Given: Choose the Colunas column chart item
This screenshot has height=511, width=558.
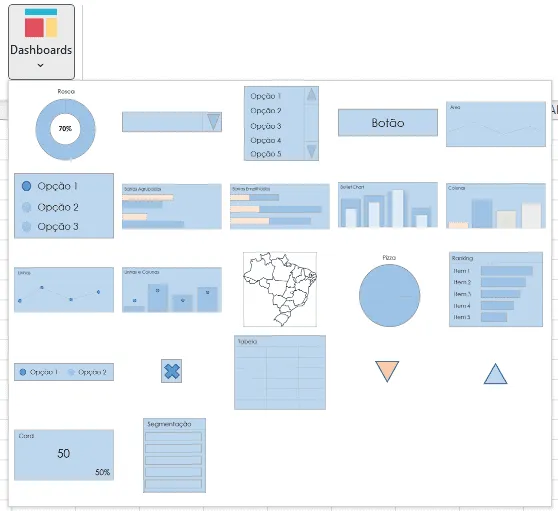Looking at the screenshot, I should [x=496, y=206].
